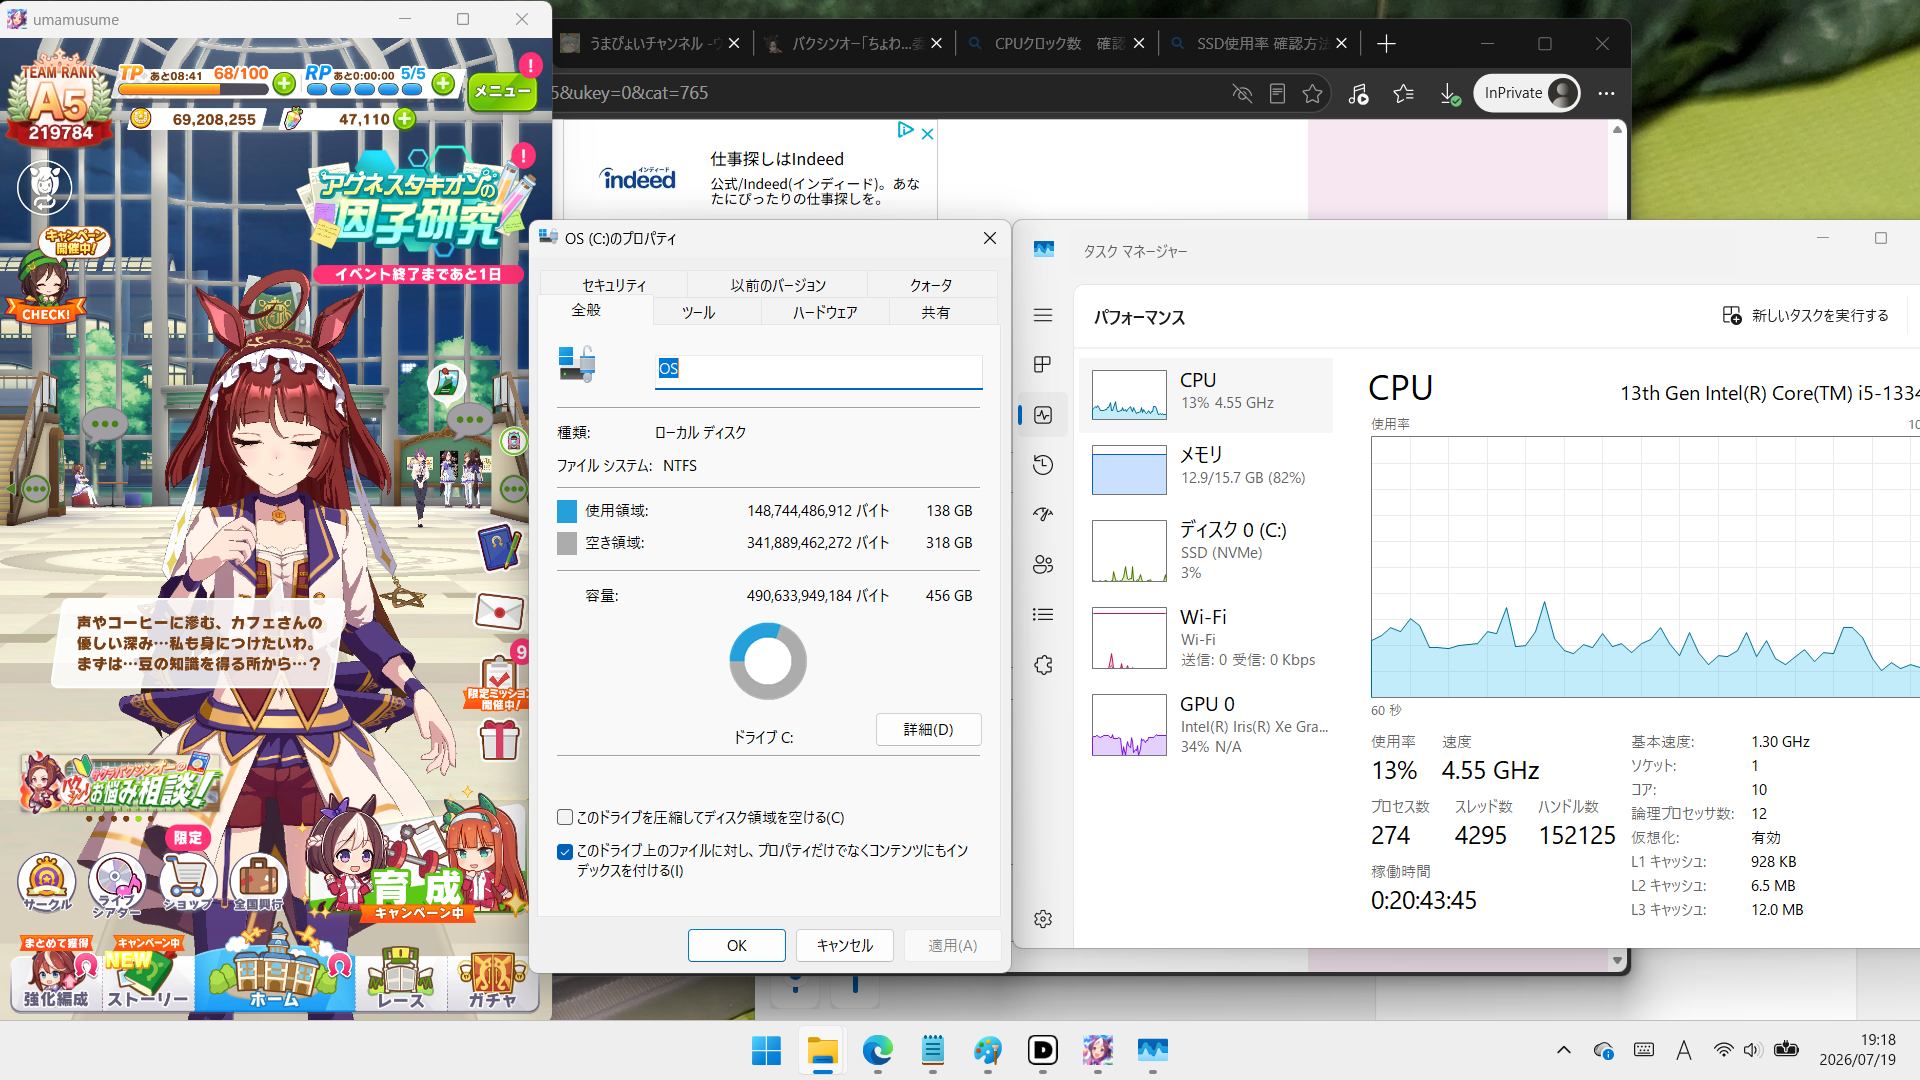The image size is (1920, 1080).
Task: Open Details list icon in Task Manager
Action: click(x=1043, y=615)
